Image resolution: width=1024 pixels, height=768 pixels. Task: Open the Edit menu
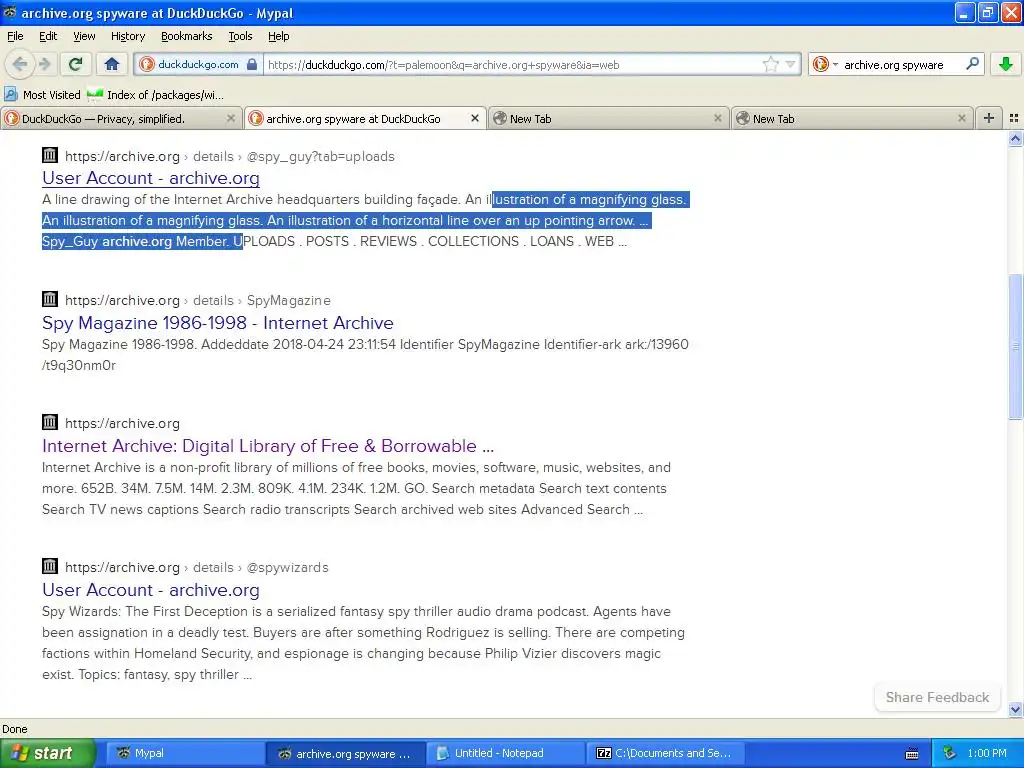[x=48, y=36]
